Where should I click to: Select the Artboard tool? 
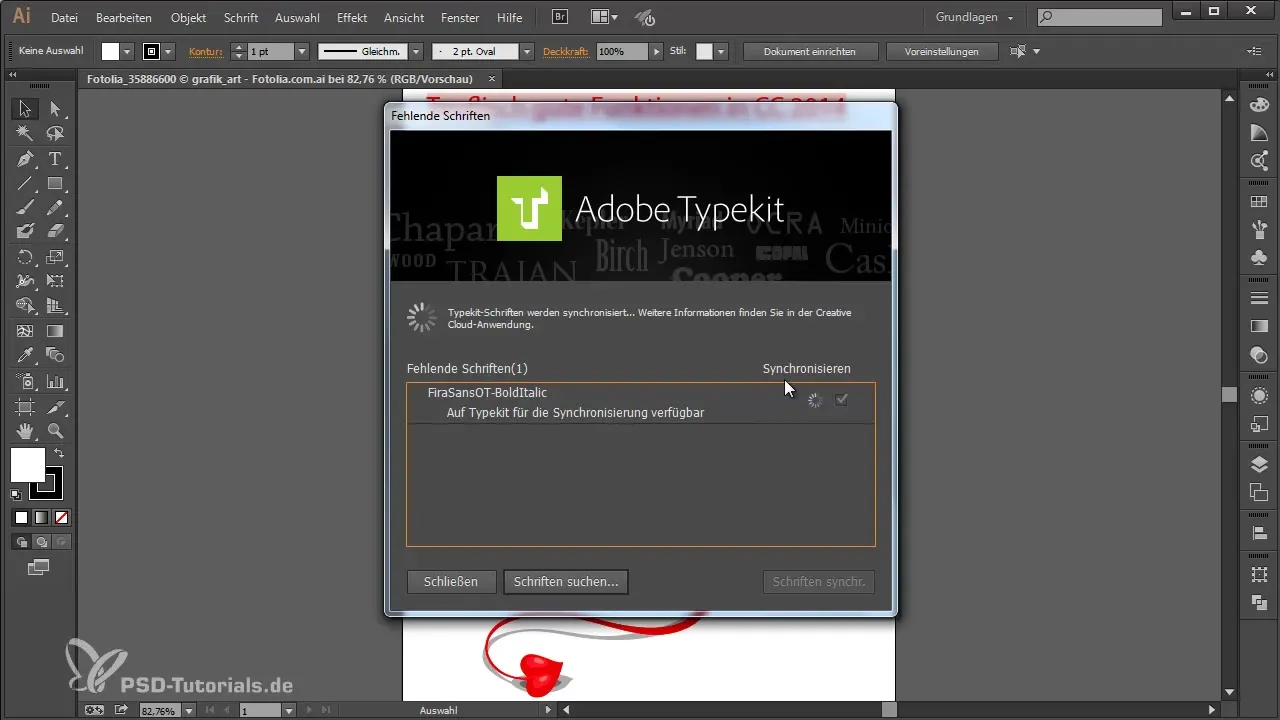pos(25,407)
